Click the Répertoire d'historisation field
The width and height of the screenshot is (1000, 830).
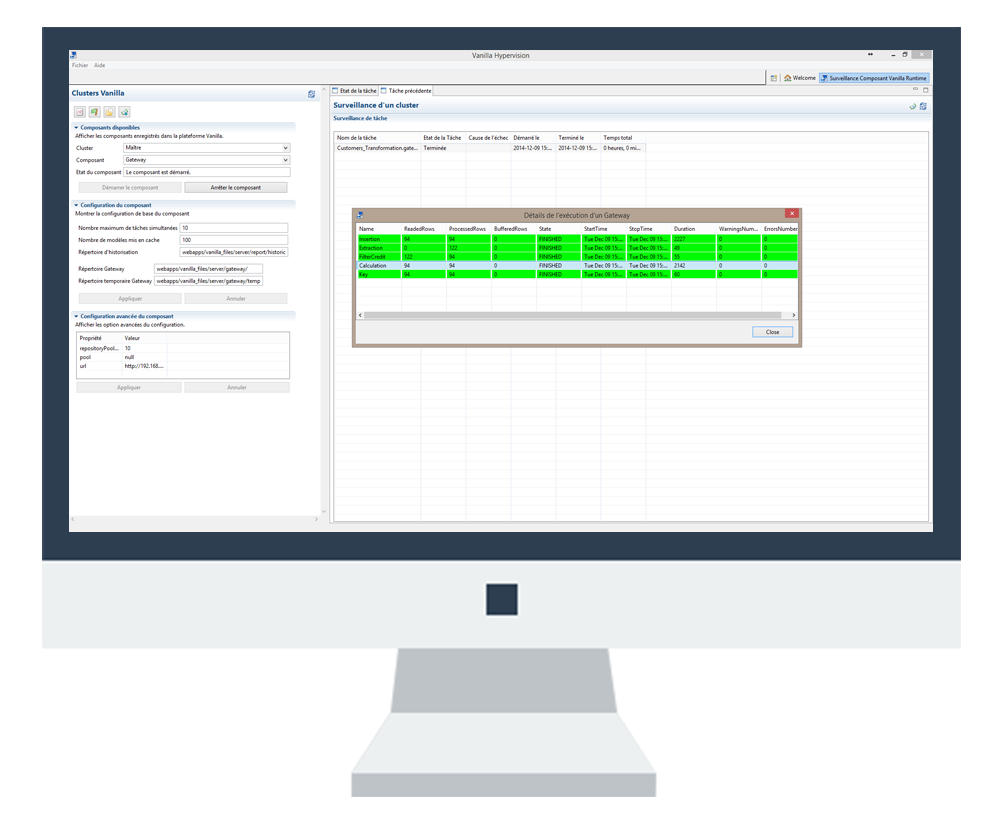pos(233,252)
